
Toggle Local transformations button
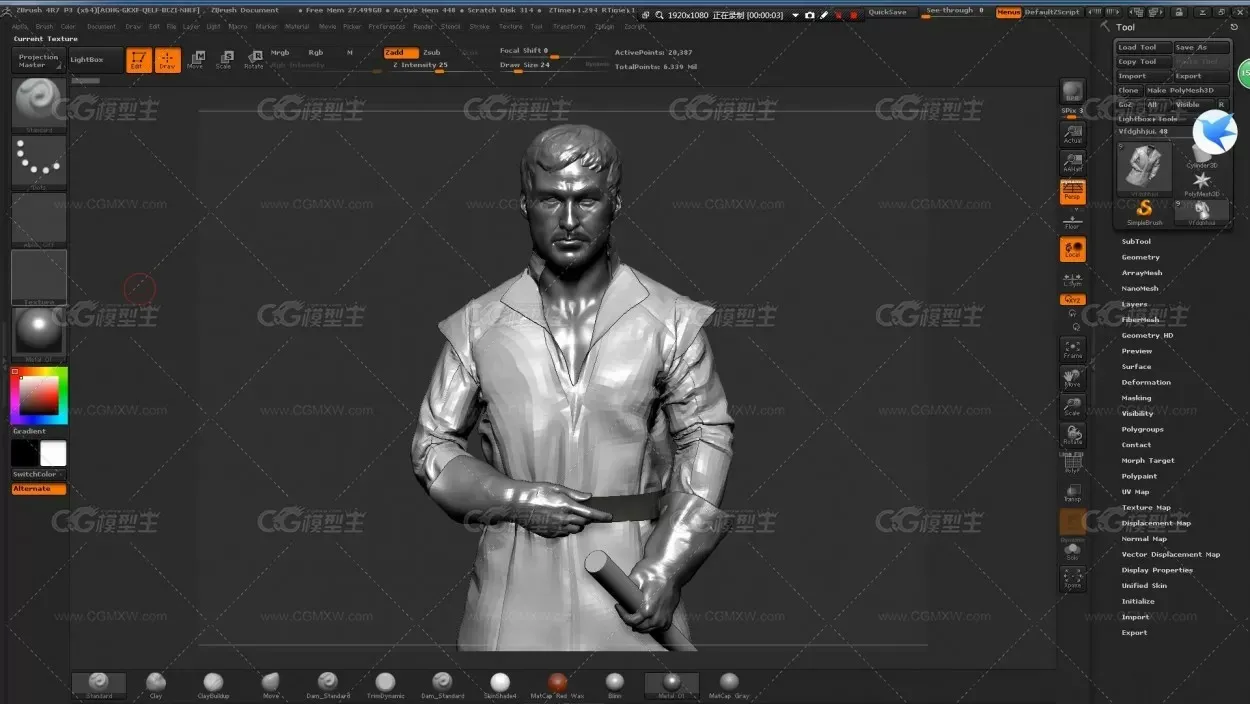(x=1072, y=249)
